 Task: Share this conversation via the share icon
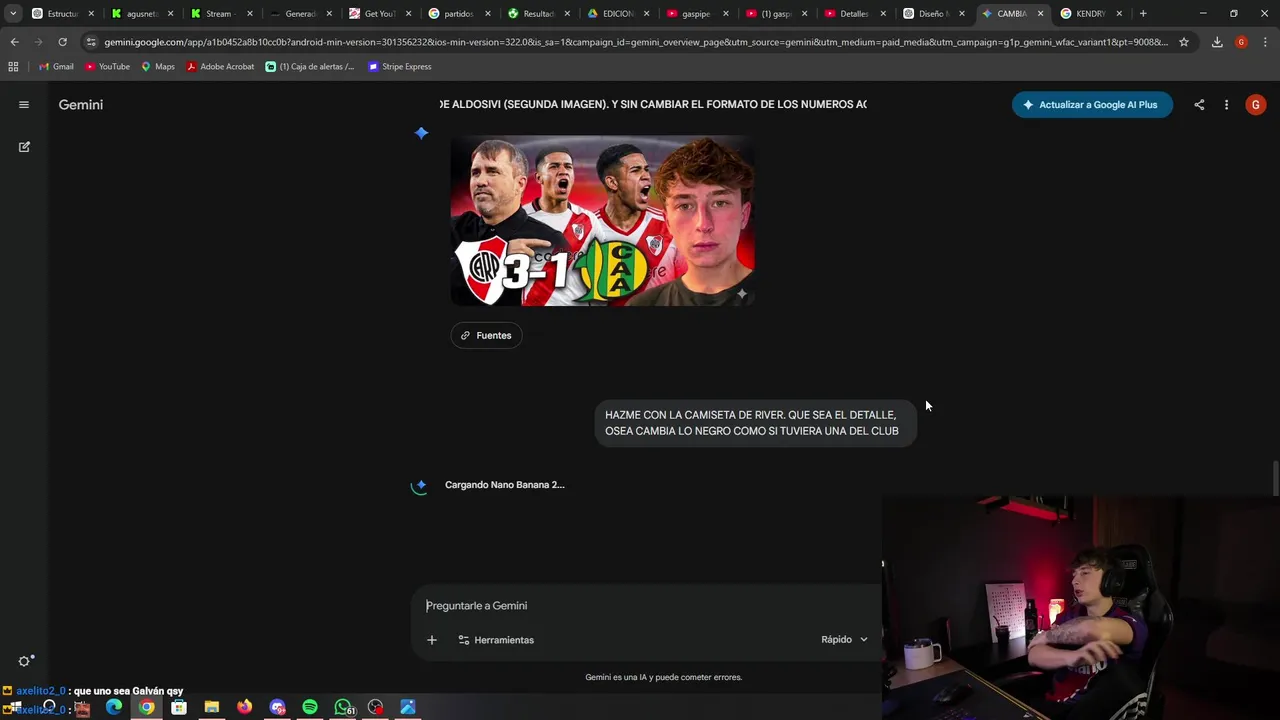[x=1199, y=104]
